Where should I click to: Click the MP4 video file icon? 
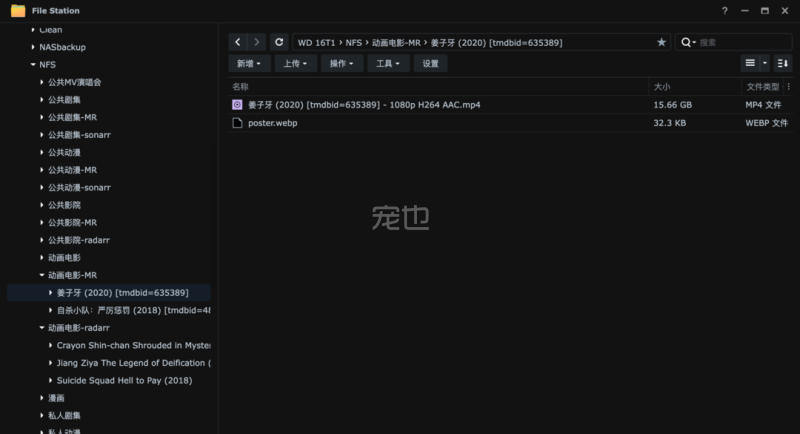pyautogui.click(x=237, y=104)
